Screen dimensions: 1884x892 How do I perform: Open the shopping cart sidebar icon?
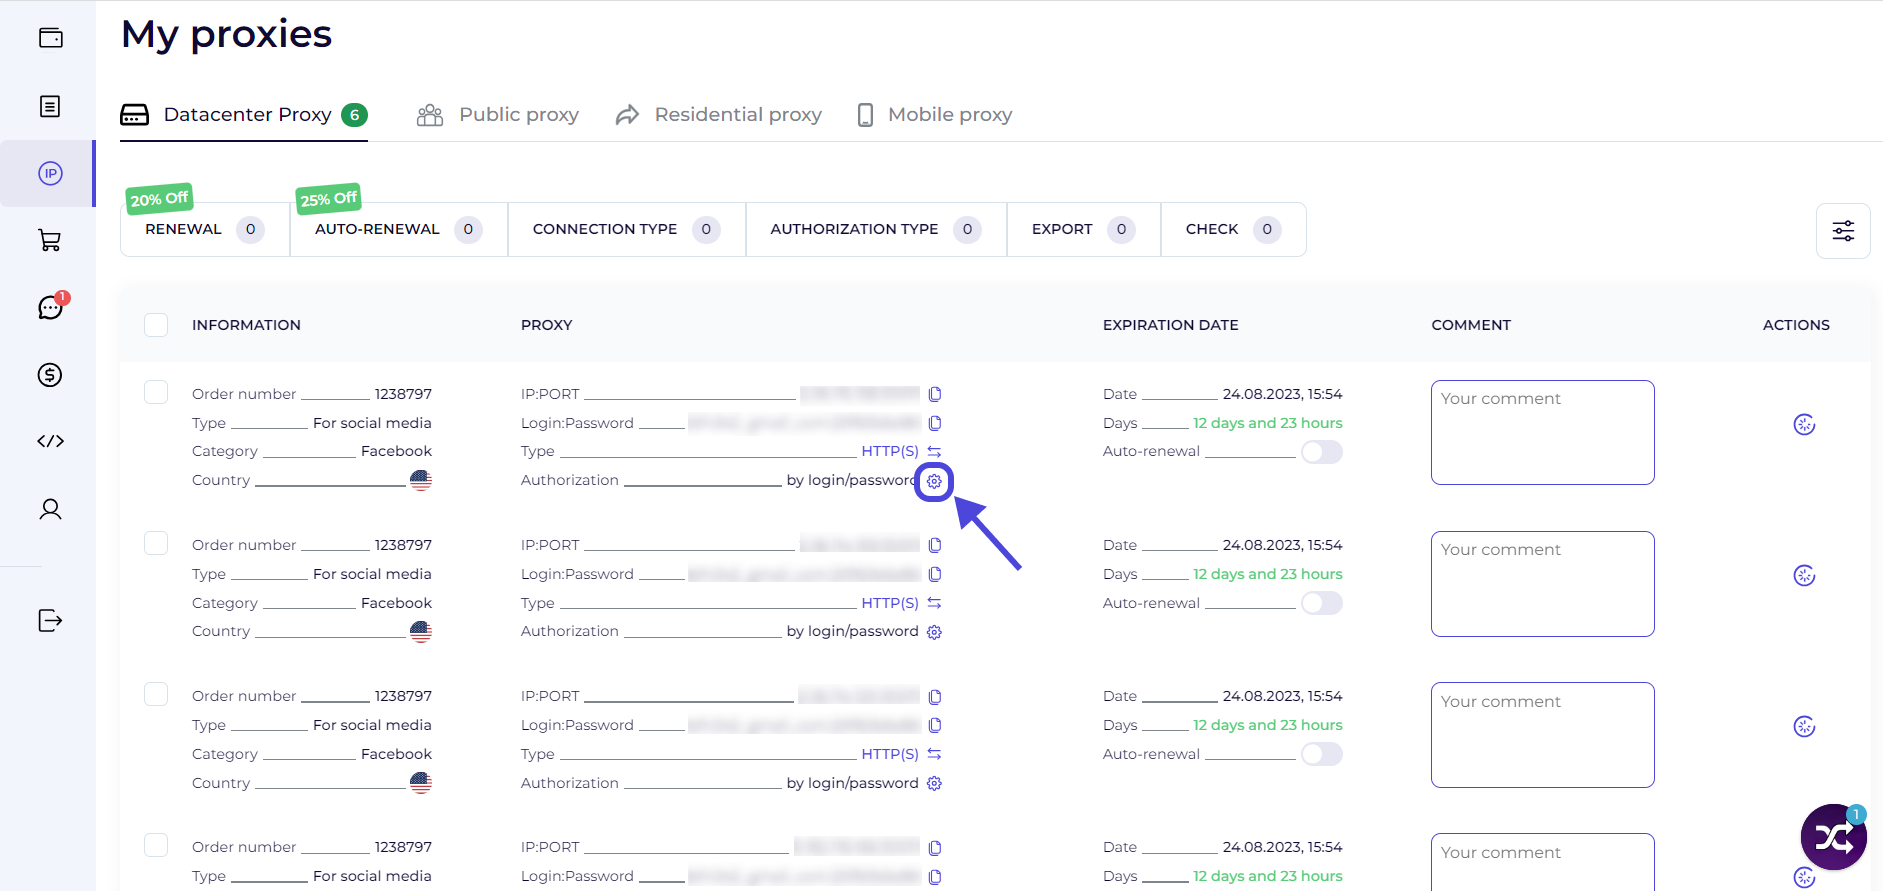(x=50, y=240)
